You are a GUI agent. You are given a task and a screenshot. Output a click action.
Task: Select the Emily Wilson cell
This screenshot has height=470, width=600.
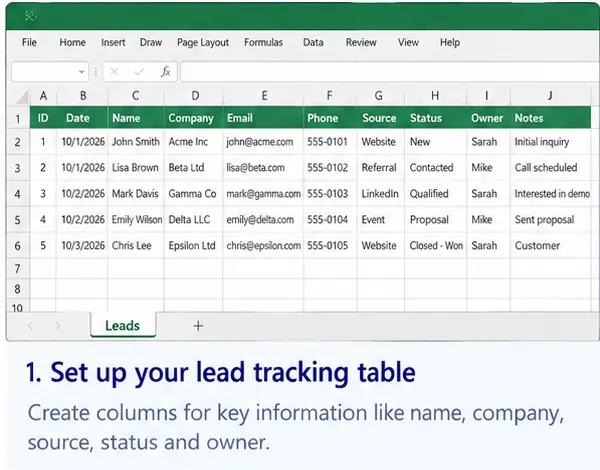coord(136,220)
